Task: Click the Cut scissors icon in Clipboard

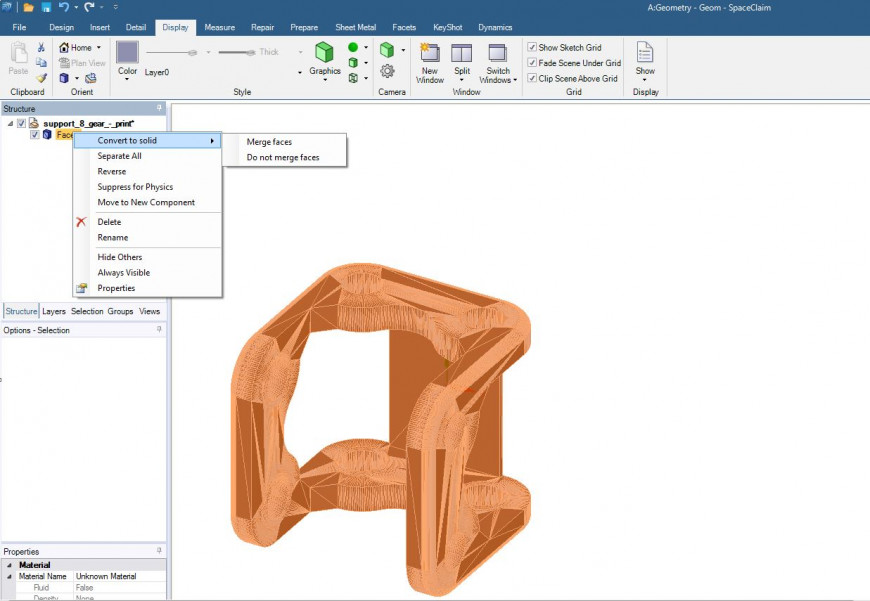Action: [x=41, y=47]
